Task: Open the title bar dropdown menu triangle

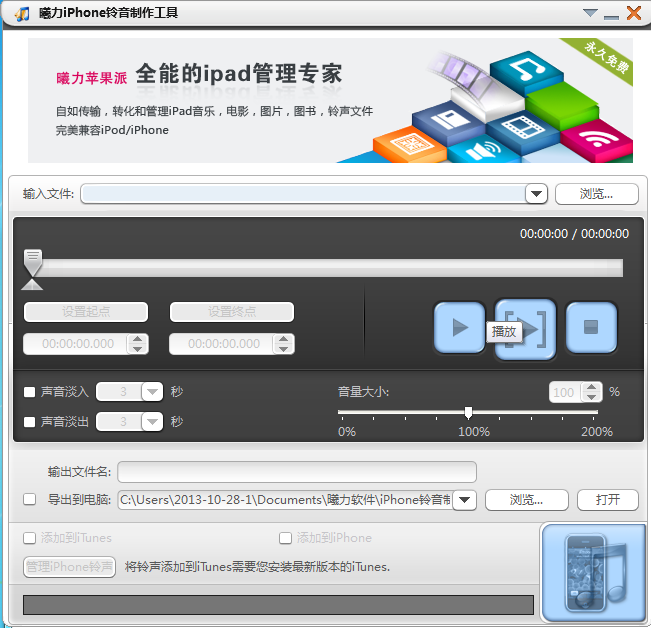Action: point(590,13)
